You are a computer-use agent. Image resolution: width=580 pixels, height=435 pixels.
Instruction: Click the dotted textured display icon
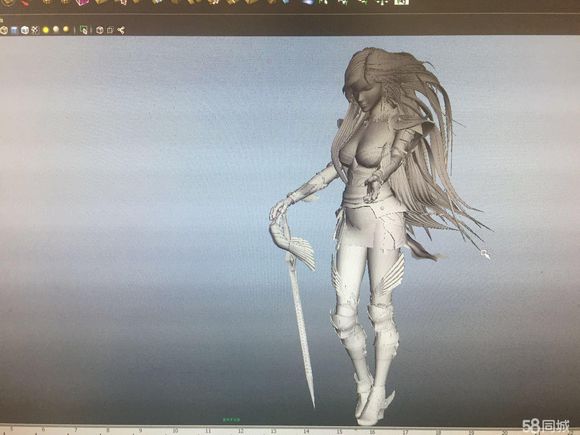35,30
